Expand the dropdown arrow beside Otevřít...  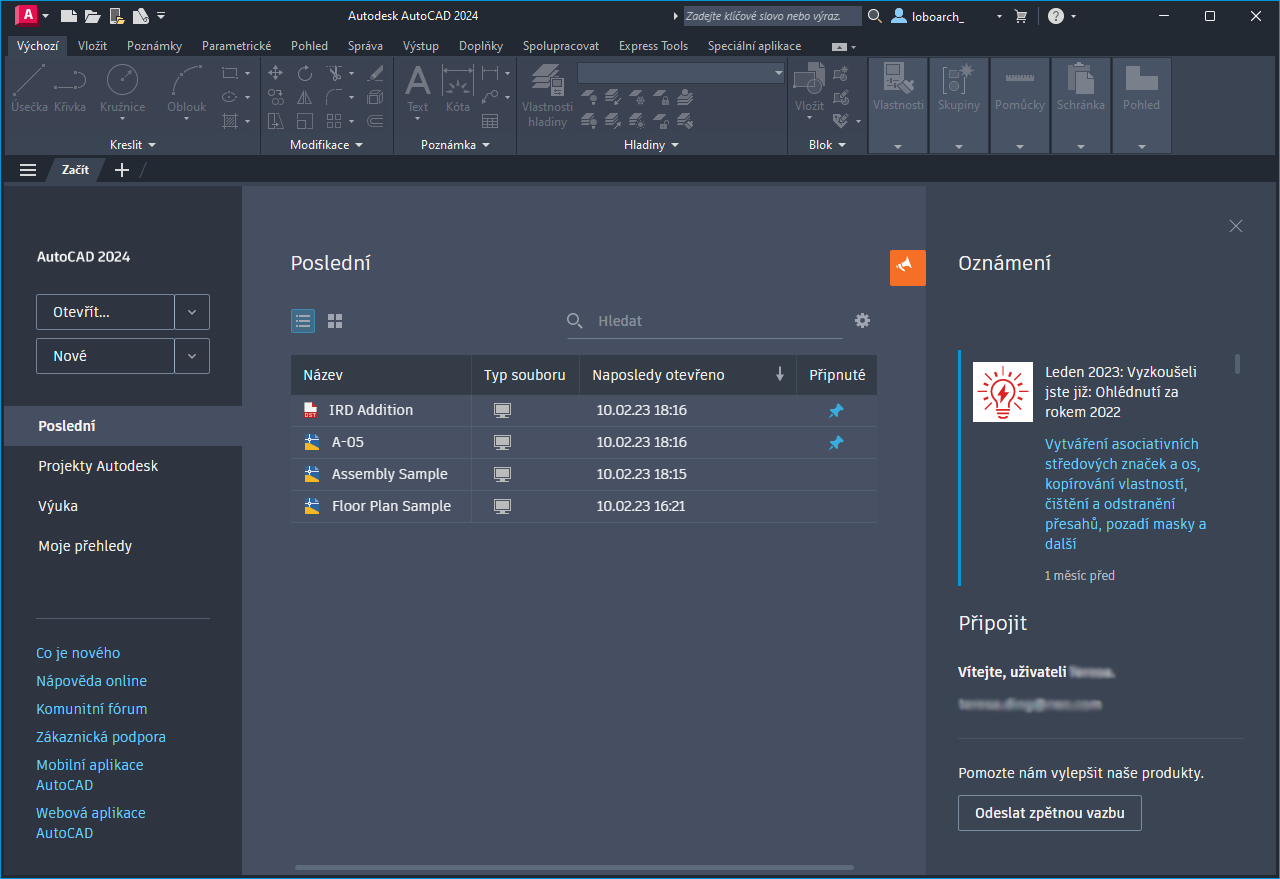(192, 312)
